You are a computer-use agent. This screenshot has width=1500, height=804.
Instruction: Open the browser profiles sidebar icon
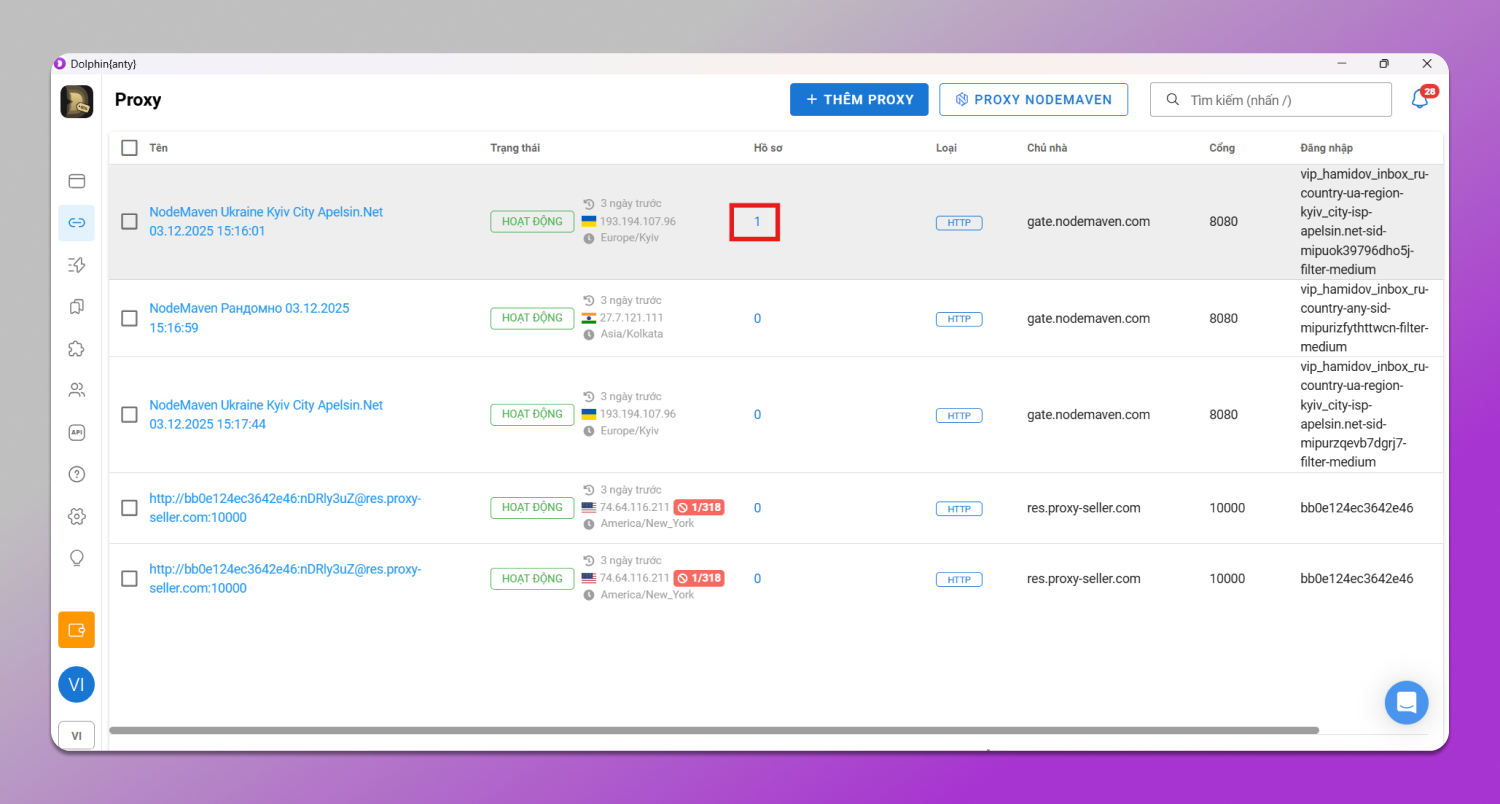pyautogui.click(x=76, y=181)
